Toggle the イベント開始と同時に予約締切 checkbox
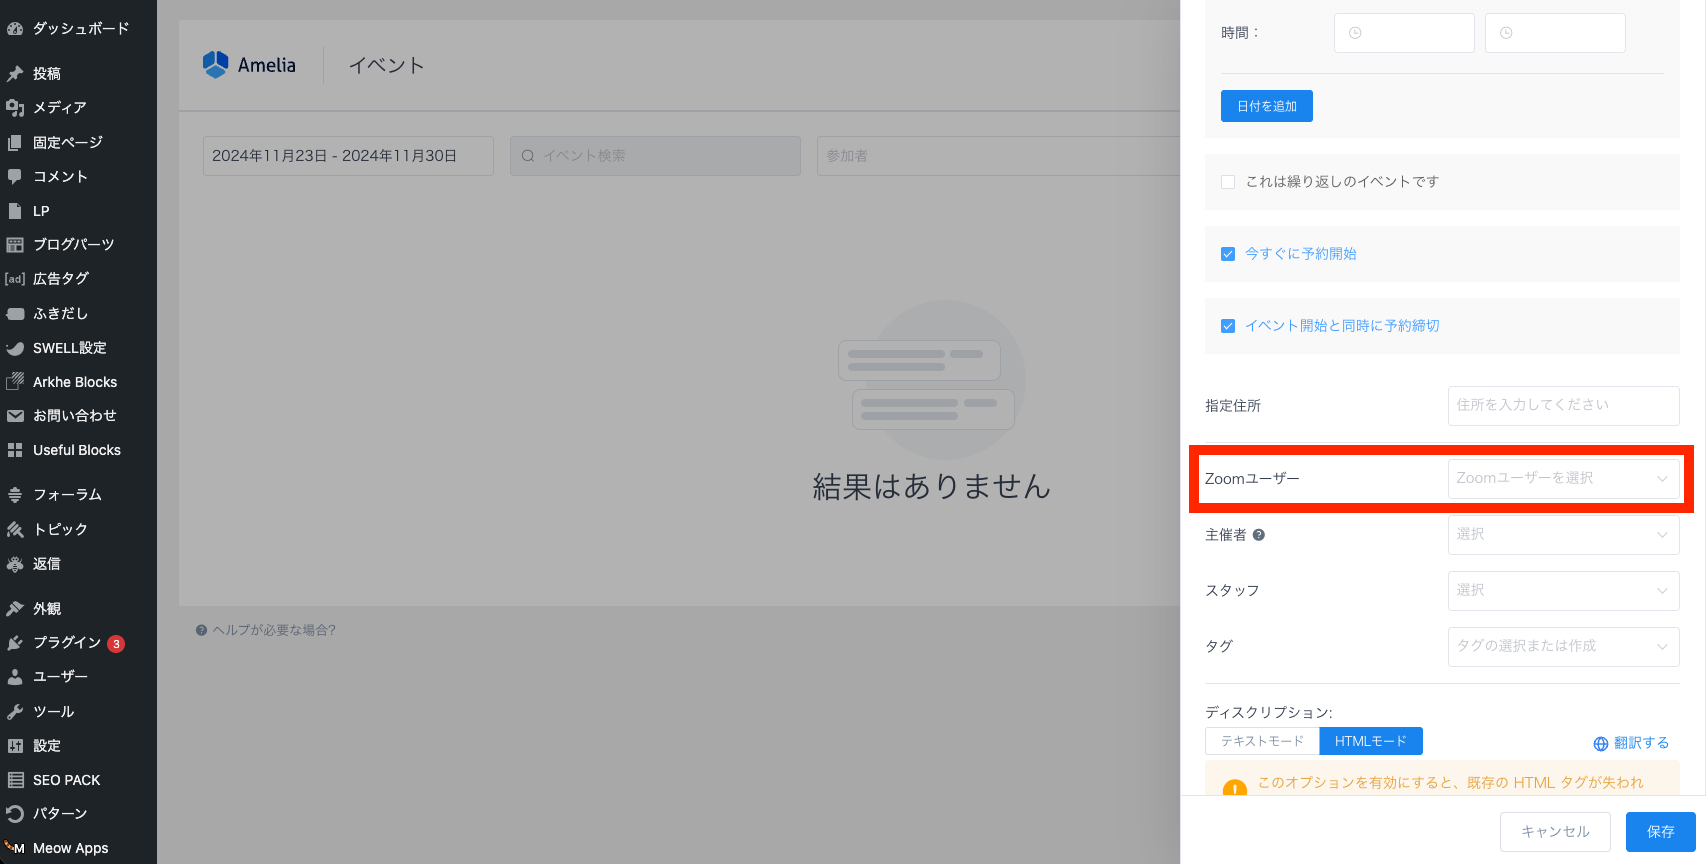The height and width of the screenshot is (864, 1706). (x=1228, y=326)
